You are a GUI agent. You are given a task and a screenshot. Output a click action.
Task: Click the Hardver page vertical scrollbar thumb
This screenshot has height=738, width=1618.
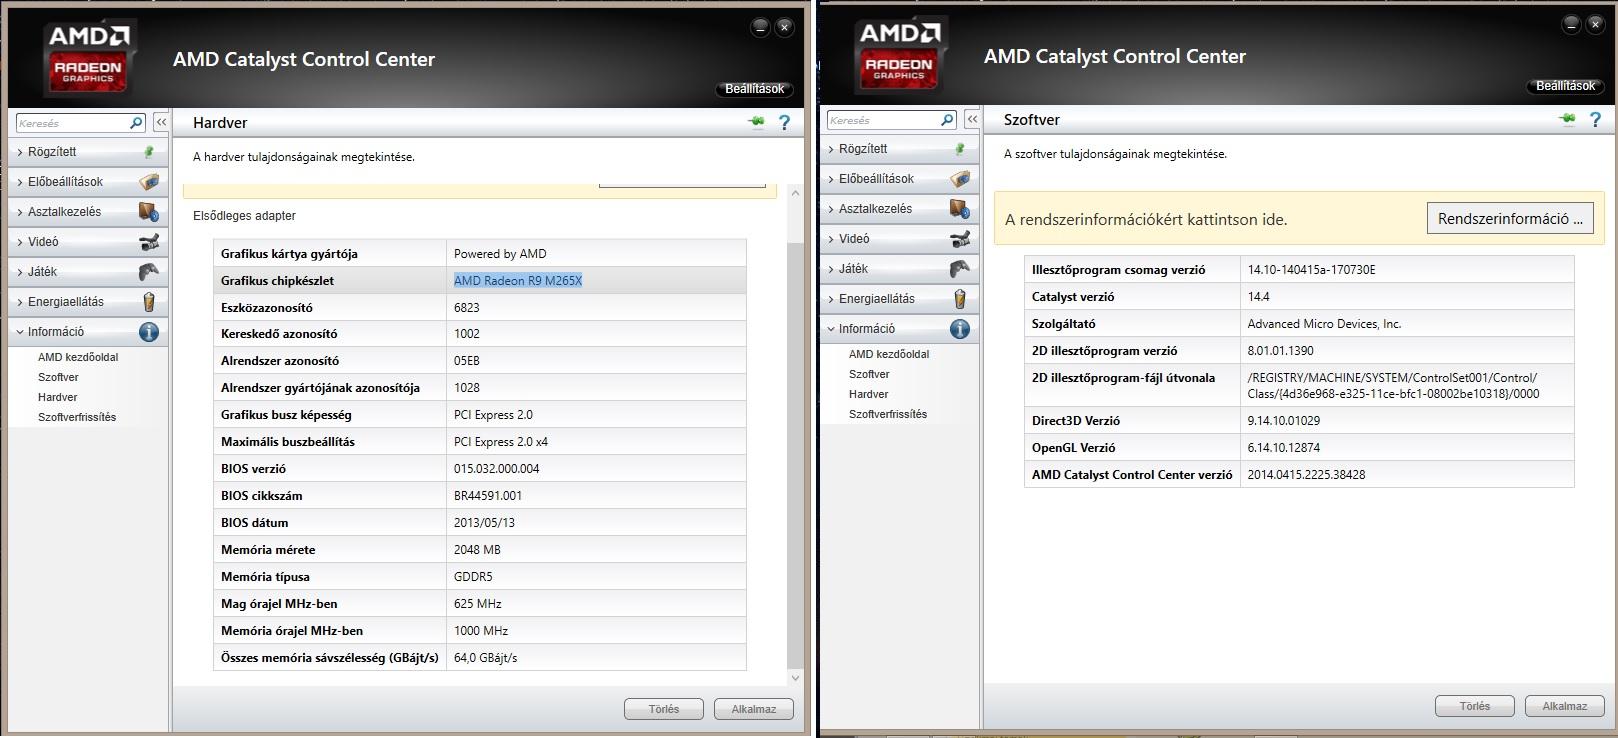(x=796, y=455)
